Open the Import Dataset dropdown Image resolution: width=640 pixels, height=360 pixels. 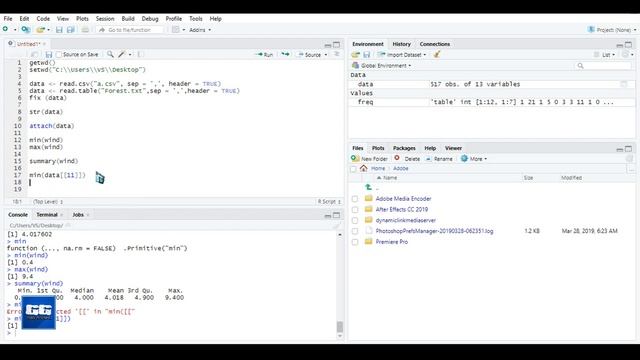402,55
